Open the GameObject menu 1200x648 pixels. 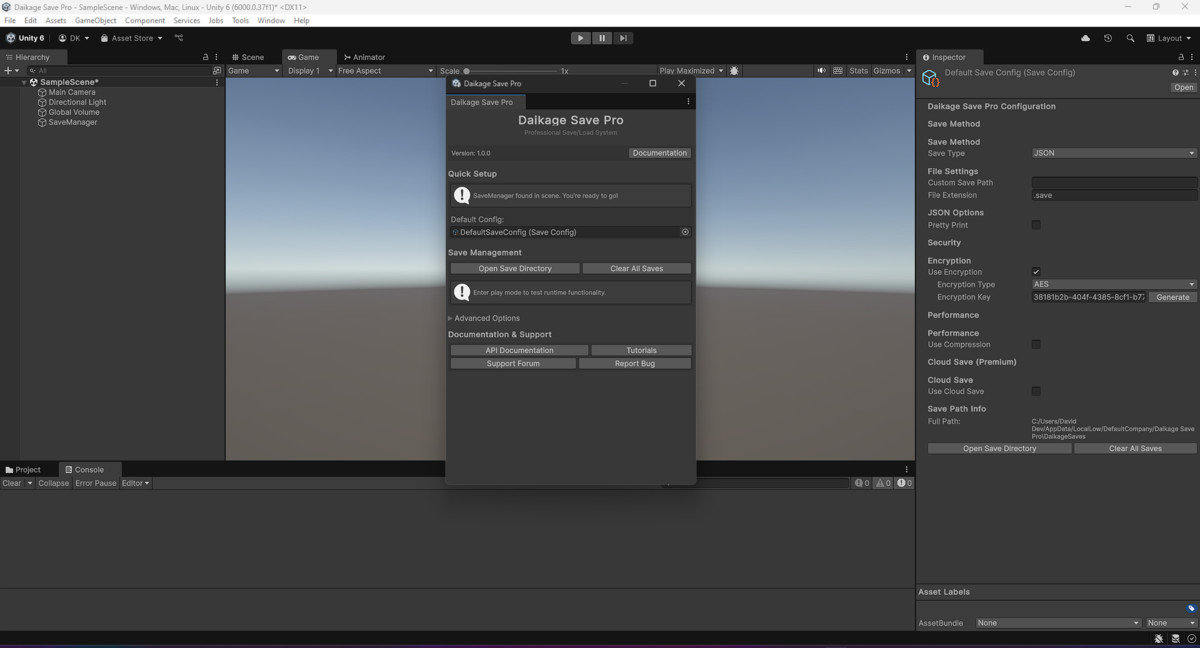coord(95,20)
